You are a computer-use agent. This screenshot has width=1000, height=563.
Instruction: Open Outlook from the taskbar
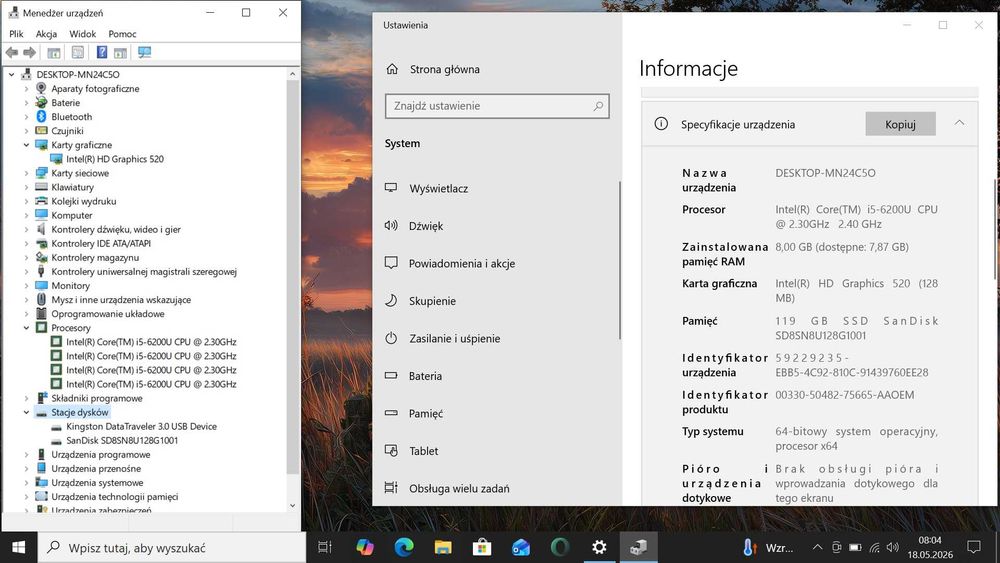[x=521, y=547]
